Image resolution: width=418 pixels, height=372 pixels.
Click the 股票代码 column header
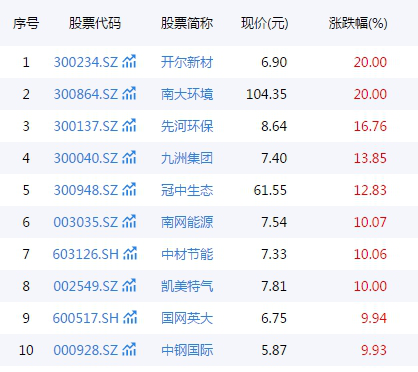coord(95,23)
